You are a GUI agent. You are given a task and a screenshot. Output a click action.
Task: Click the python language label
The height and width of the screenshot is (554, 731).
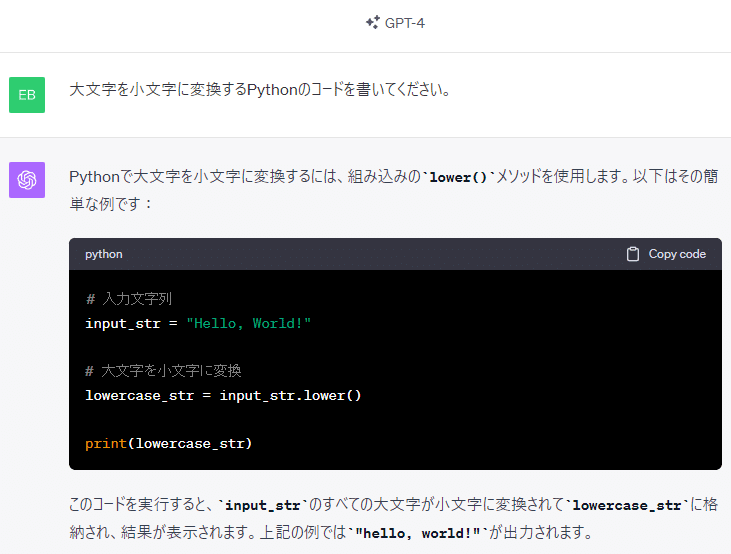click(104, 254)
